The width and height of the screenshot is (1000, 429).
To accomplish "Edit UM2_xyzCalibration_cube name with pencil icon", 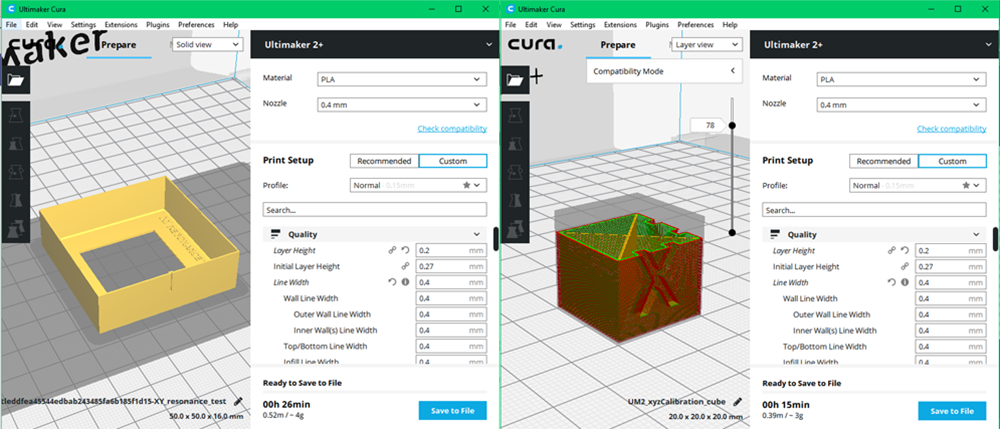I will tap(738, 402).
